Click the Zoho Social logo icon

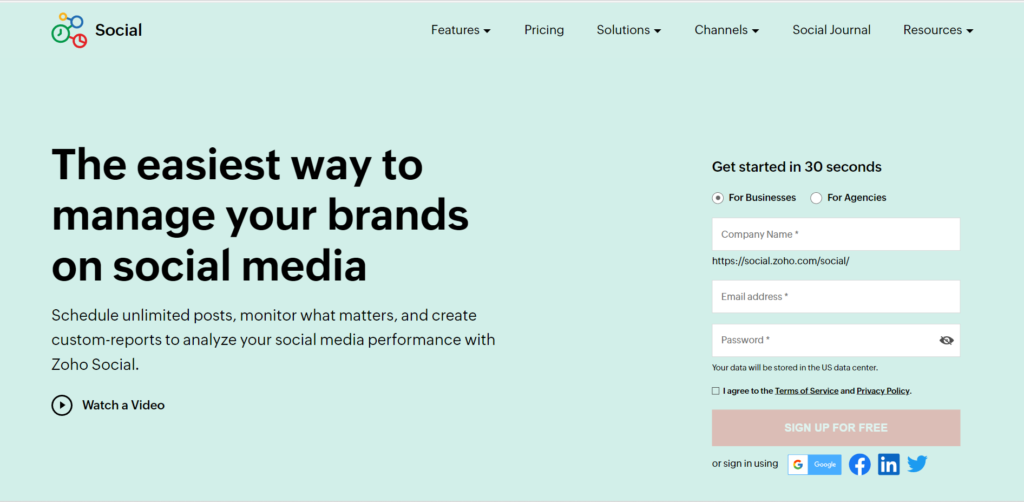pyautogui.click(x=69, y=30)
